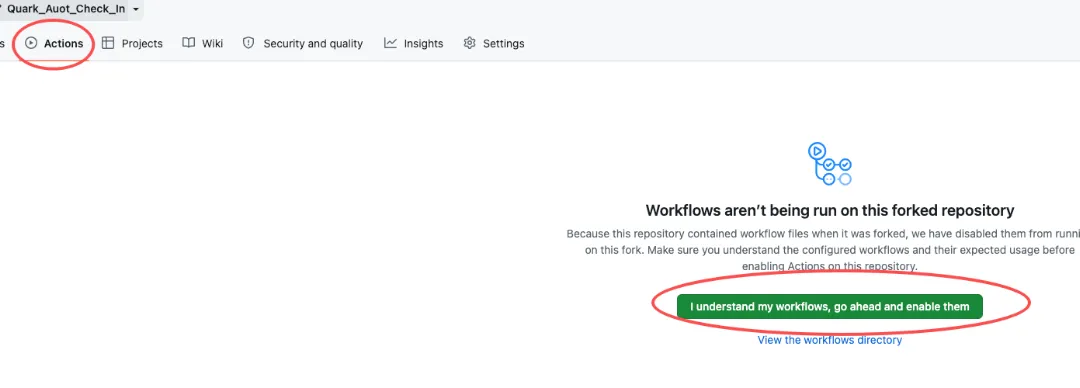Go to Security and quality tab
The height and width of the screenshot is (388, 1080).
coord(302,43)
